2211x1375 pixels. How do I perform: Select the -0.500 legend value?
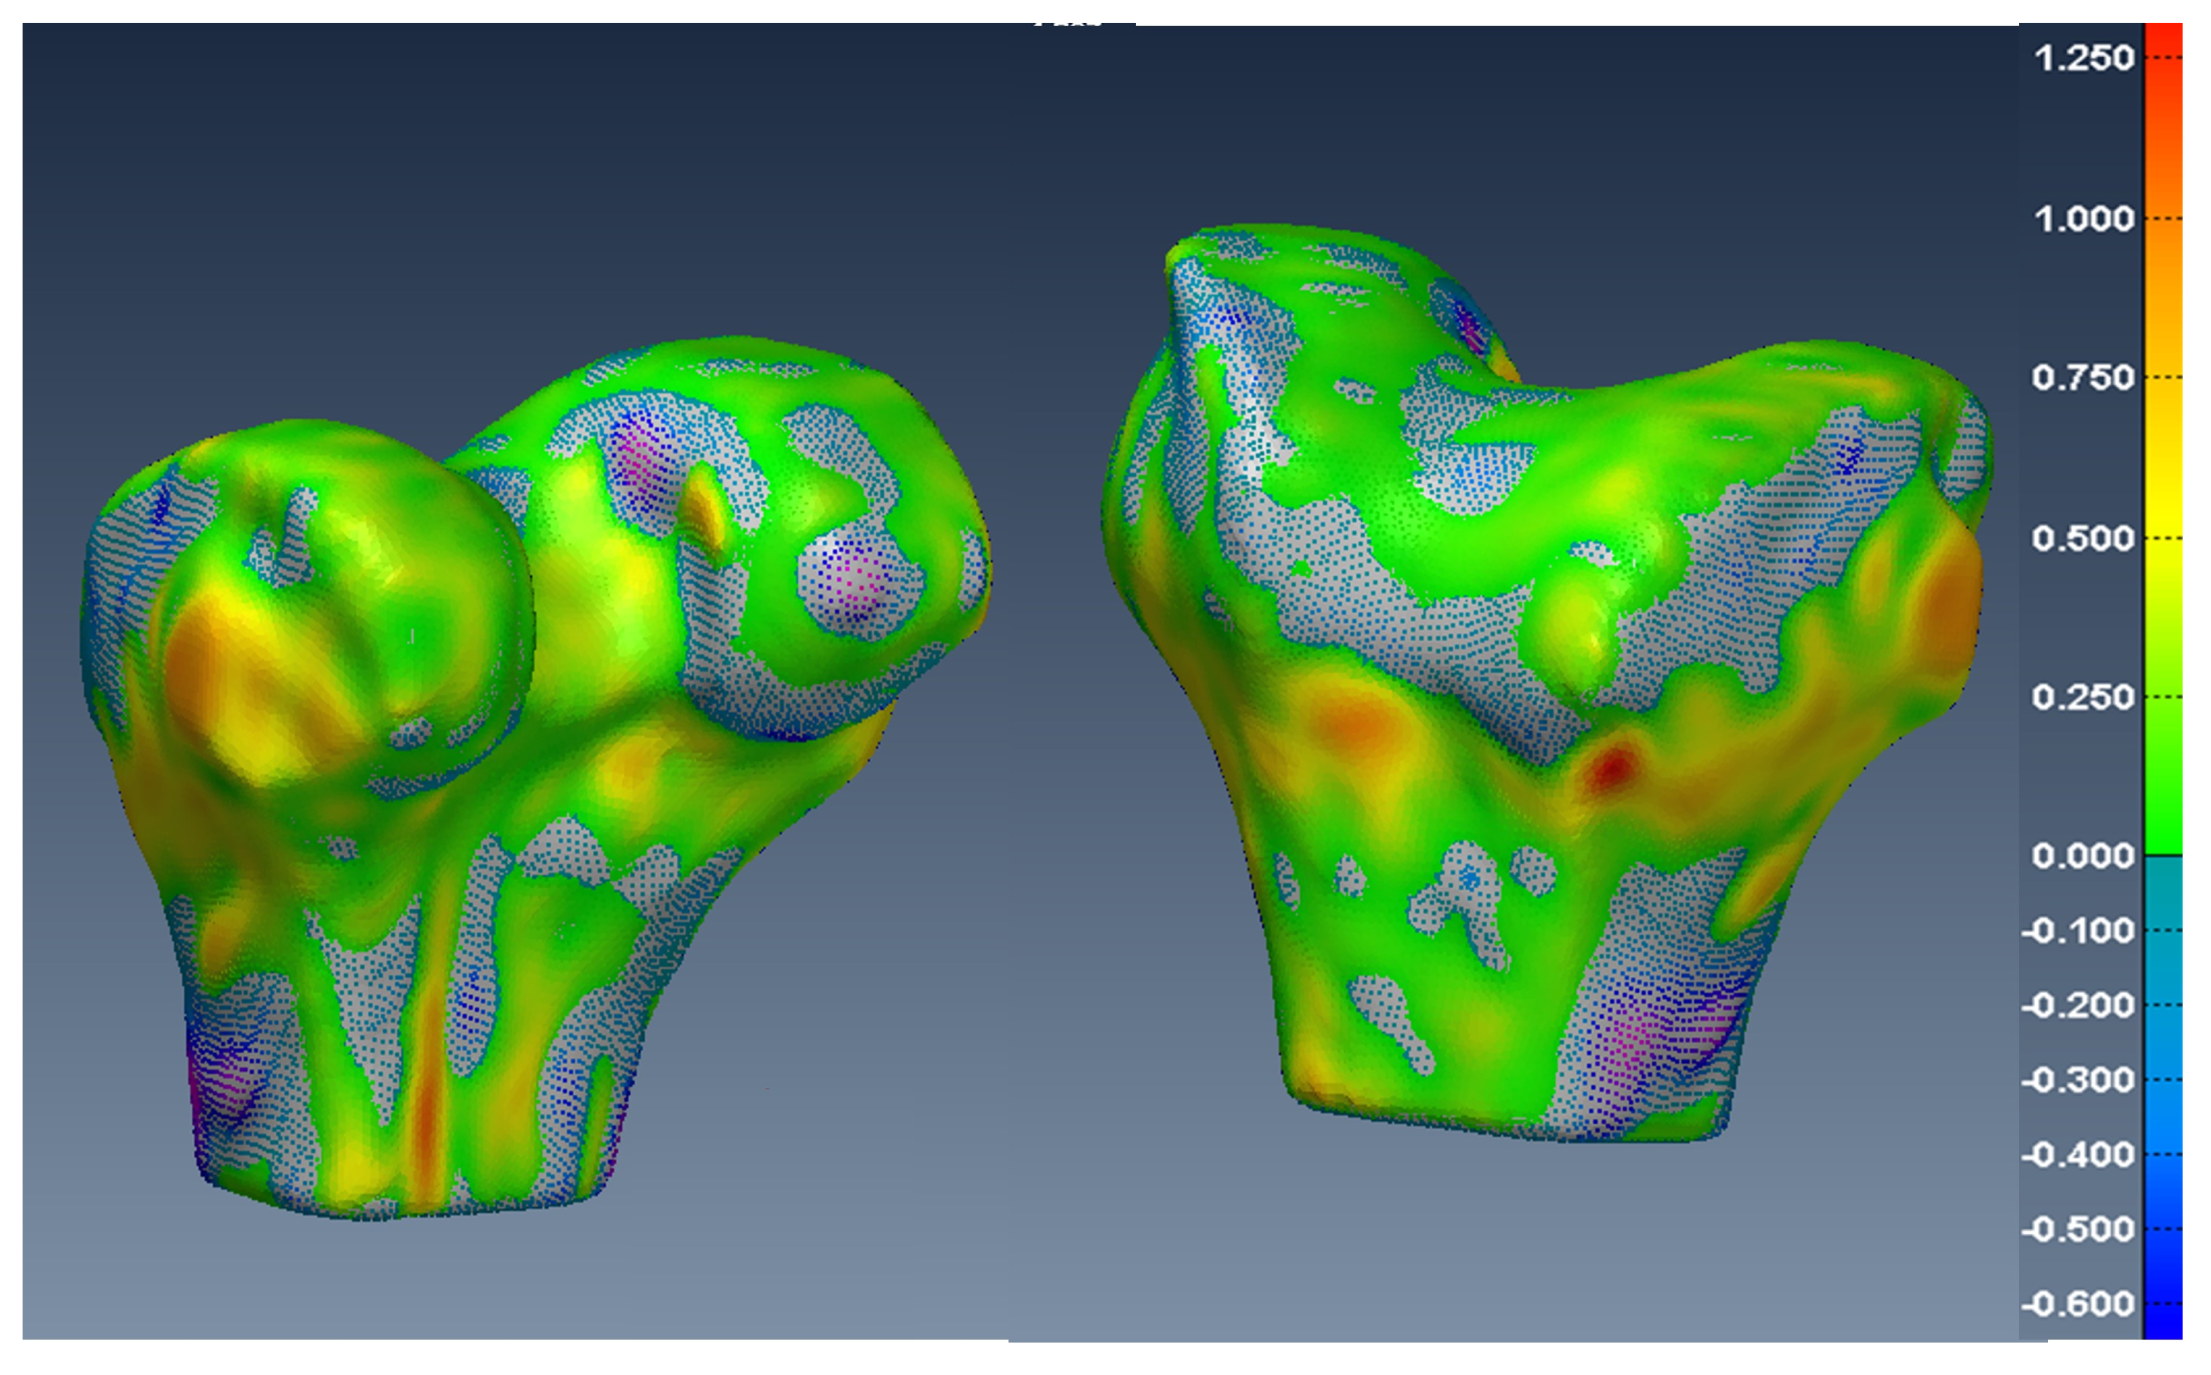(2079, 1229)
